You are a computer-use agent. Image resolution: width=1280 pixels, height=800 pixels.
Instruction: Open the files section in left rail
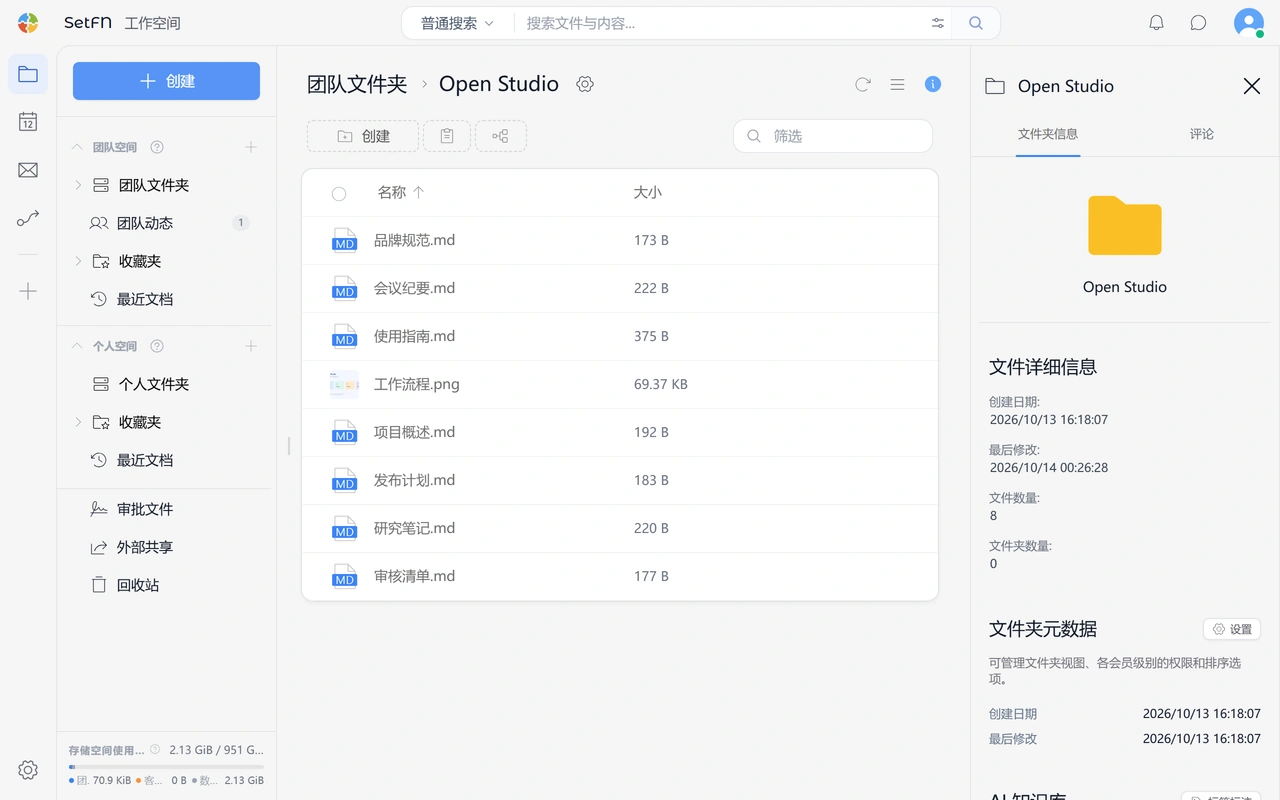(28, 74)
